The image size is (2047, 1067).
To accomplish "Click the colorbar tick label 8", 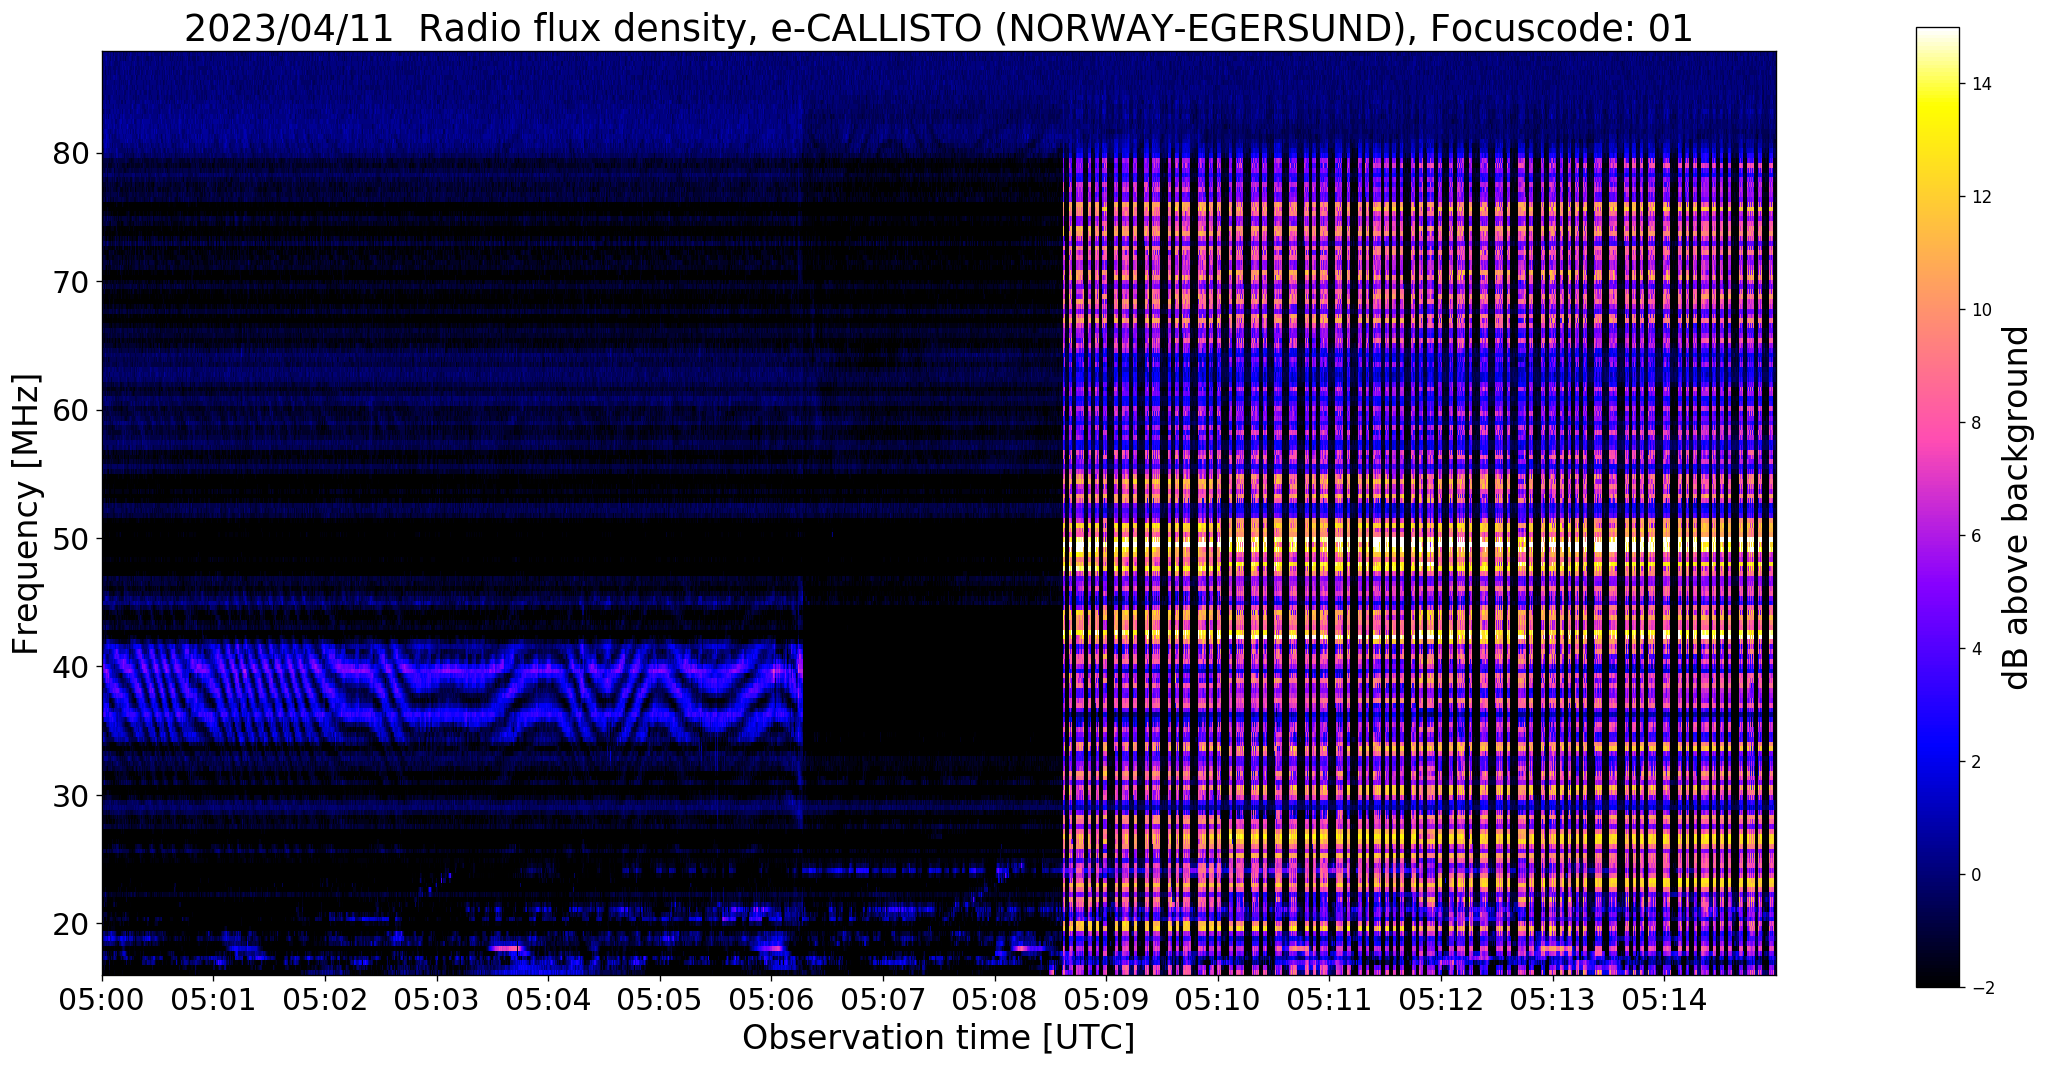I will click(1975, 423).
